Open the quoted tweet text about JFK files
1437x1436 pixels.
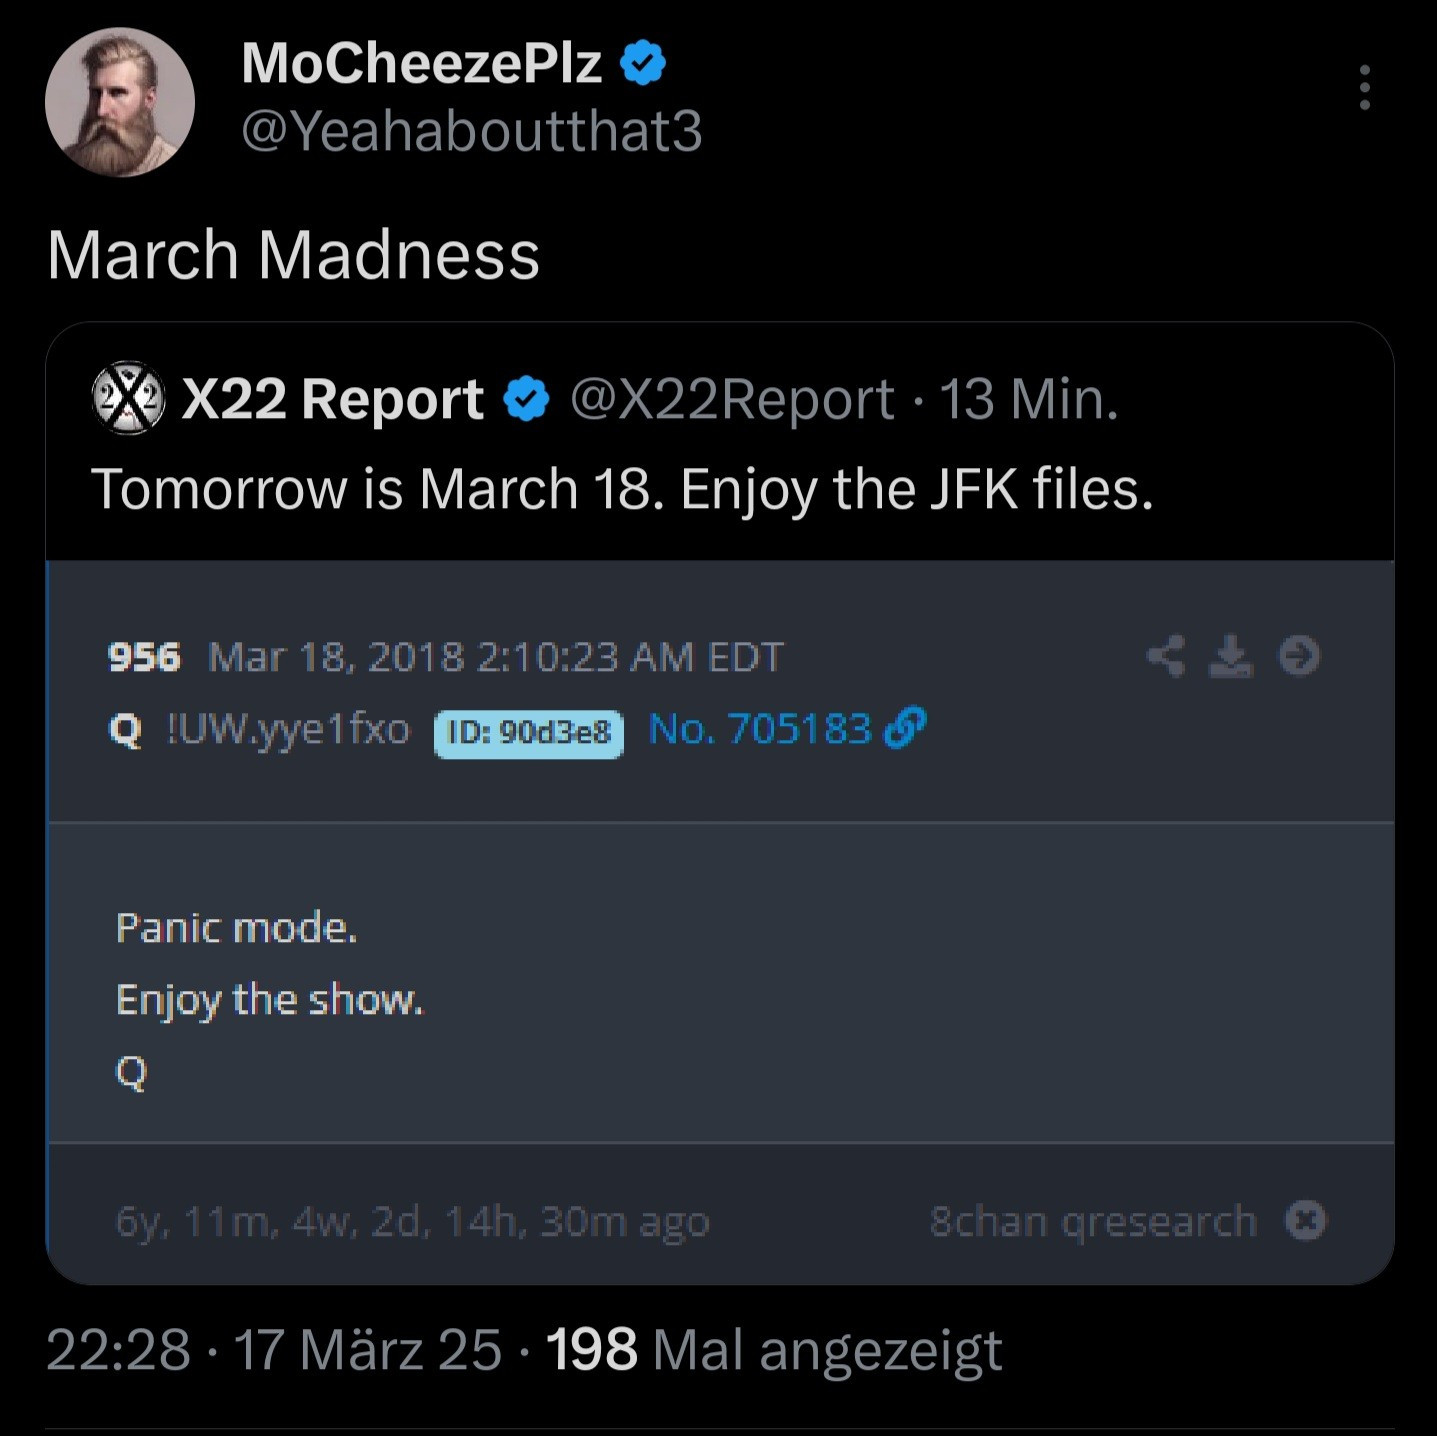(622, 489)
